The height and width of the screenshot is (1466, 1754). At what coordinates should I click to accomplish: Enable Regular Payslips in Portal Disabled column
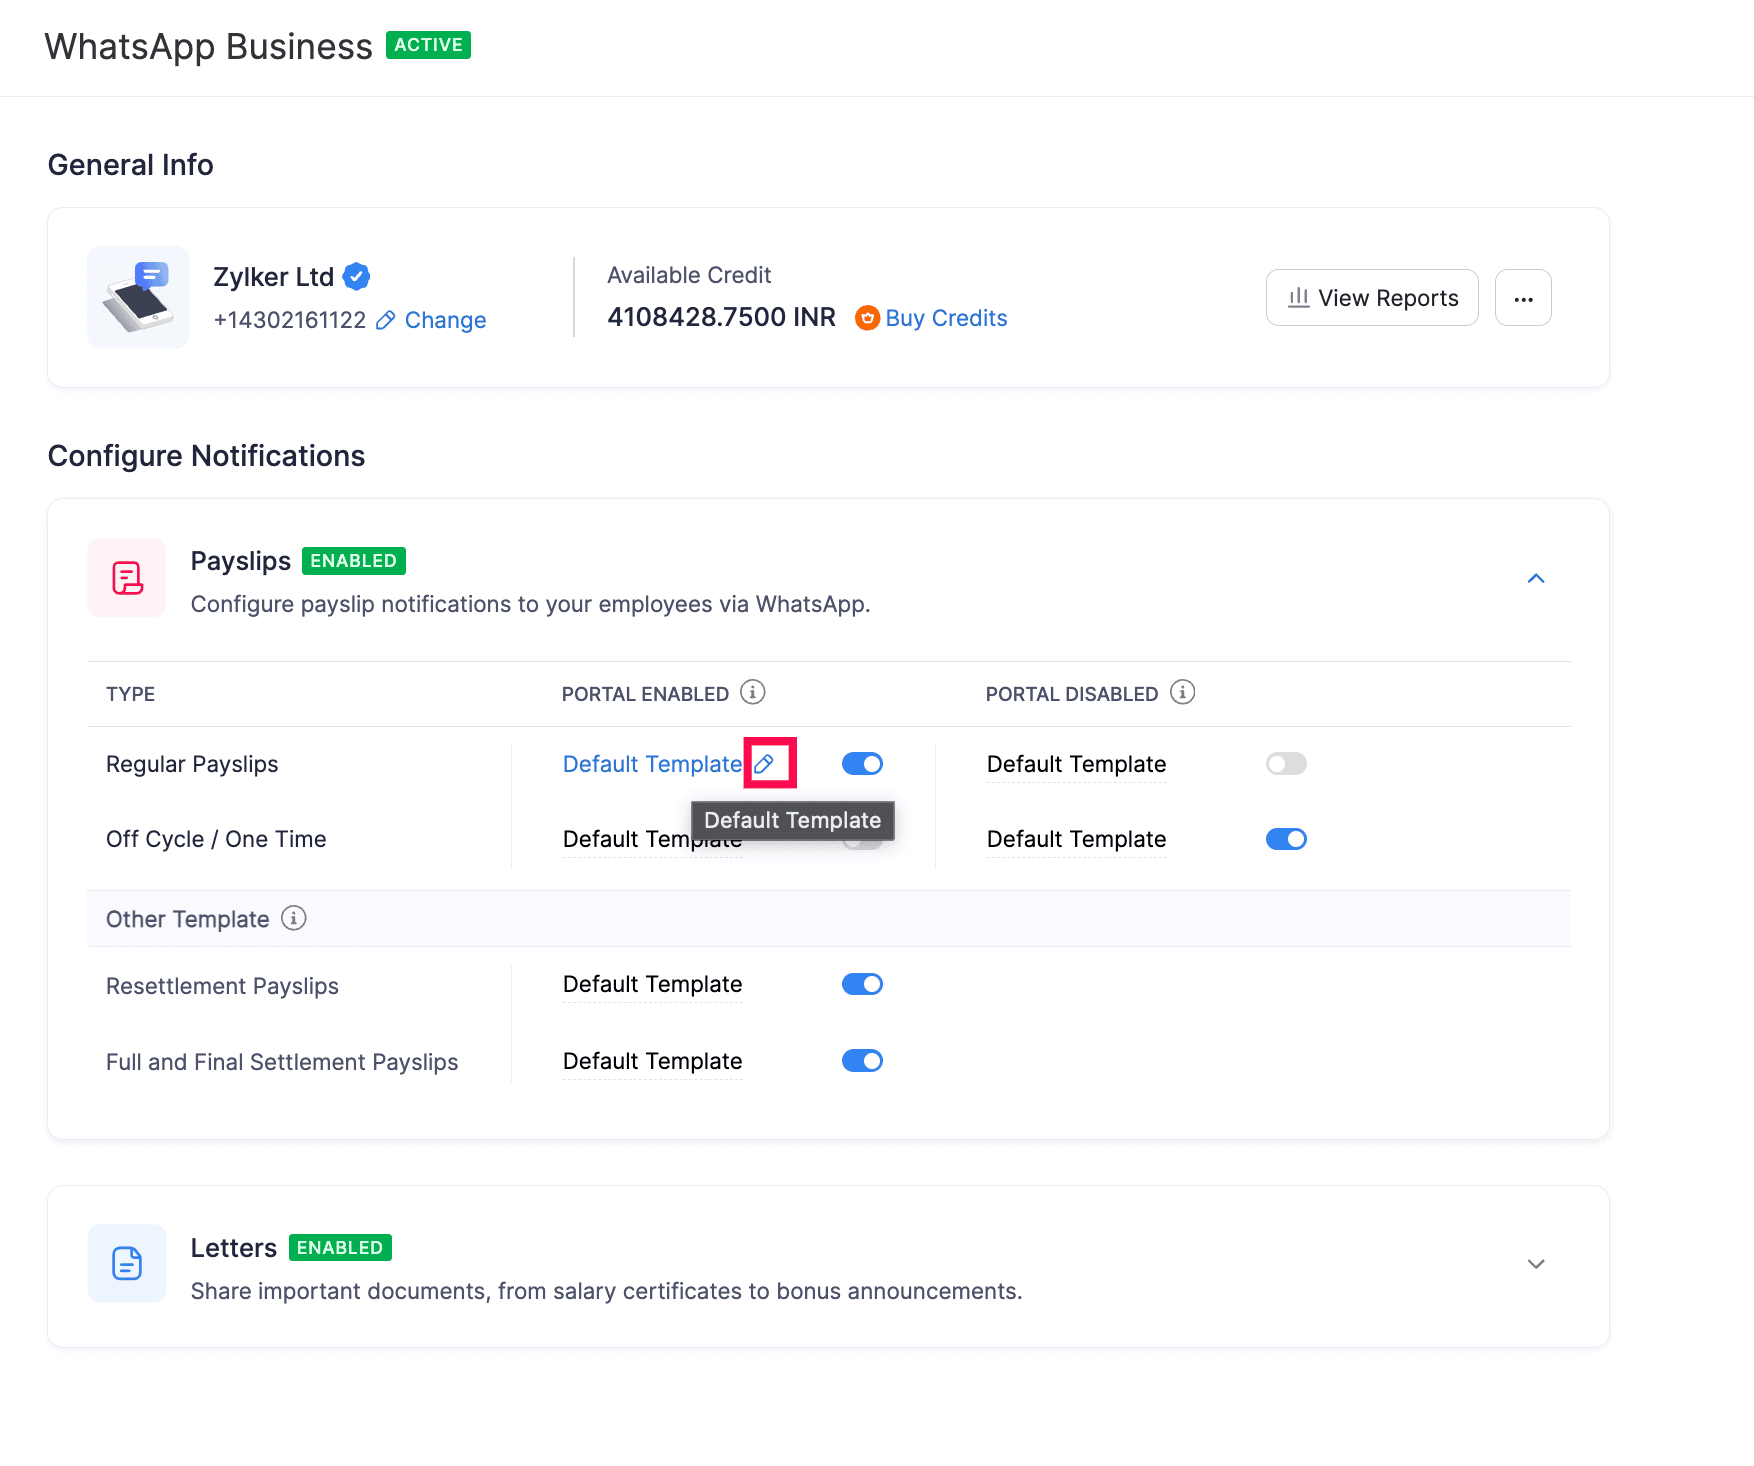(x=1285, y=763)
